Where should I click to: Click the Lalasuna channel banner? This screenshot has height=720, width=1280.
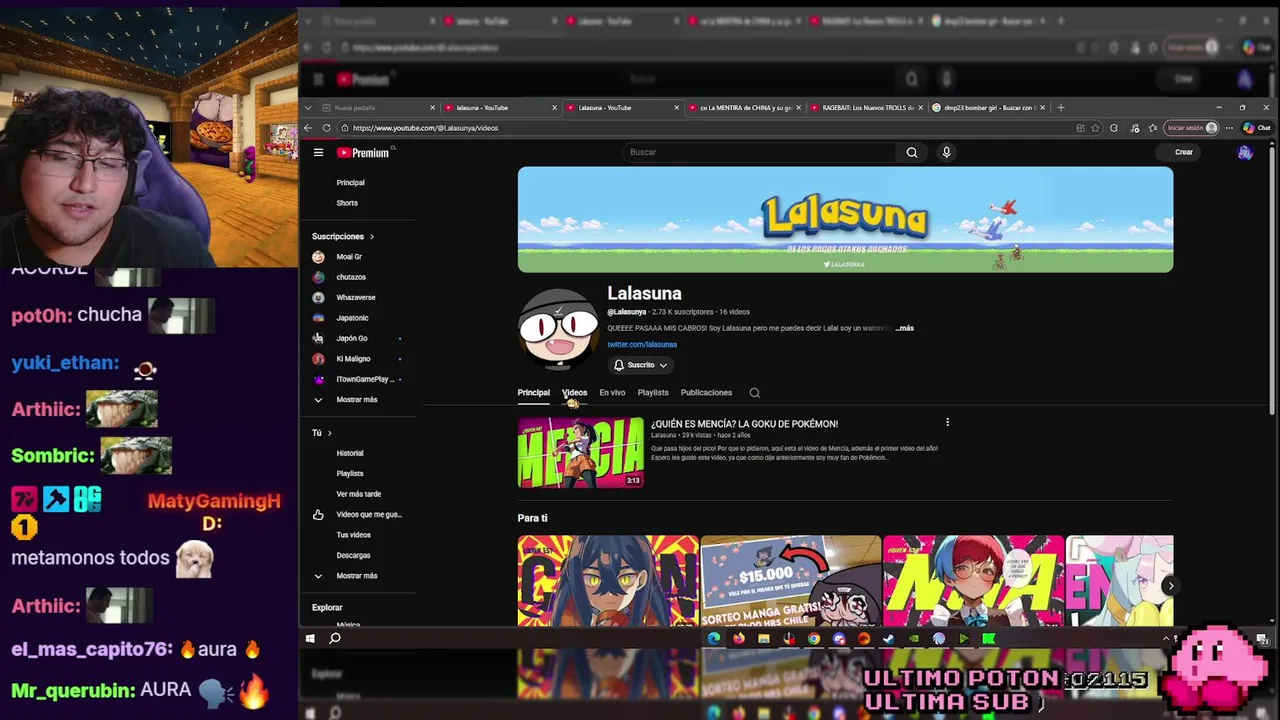click(x=845, y=220)
